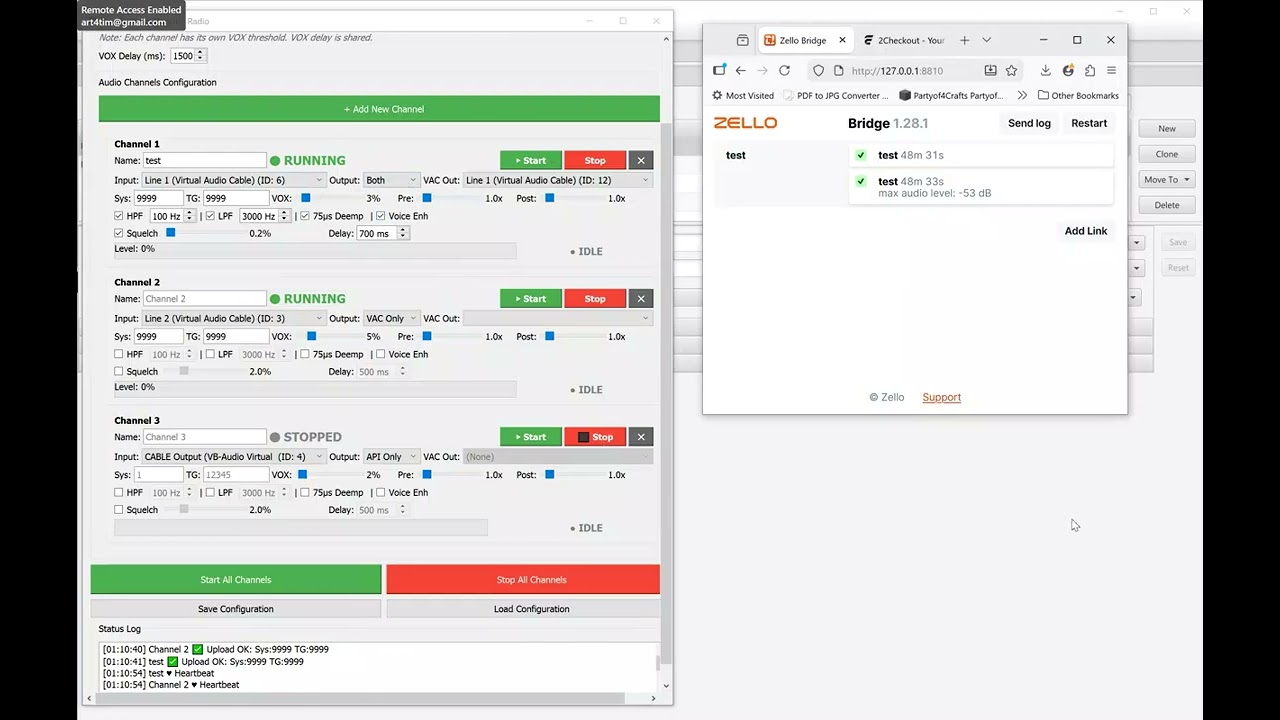Click the VOX Delay stepper arrows
The height and width of the screenshot is (720, 1280).
(201, 56)
